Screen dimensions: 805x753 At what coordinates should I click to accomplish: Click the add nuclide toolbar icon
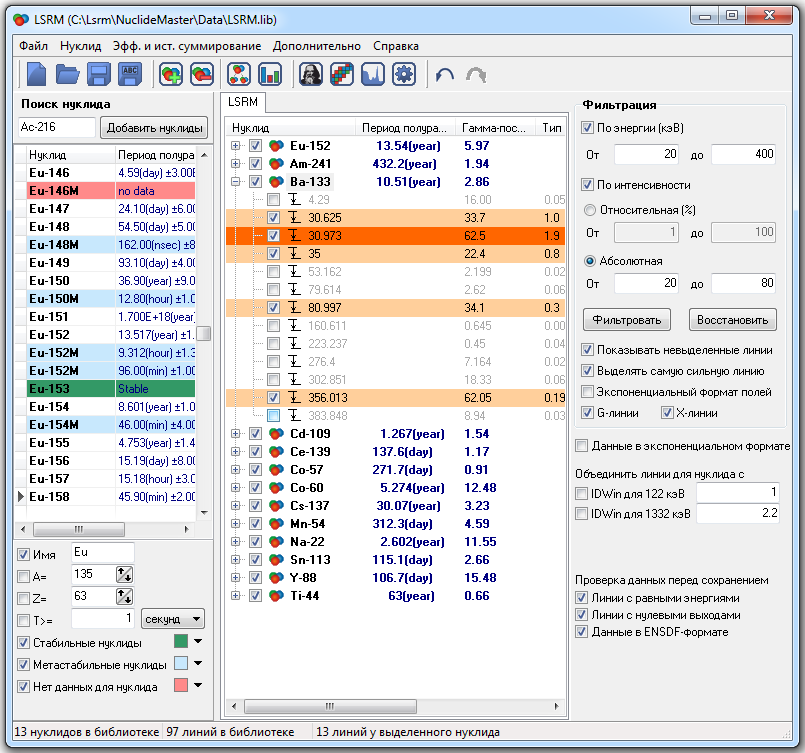pyautogui.click(x=171, y=74)
